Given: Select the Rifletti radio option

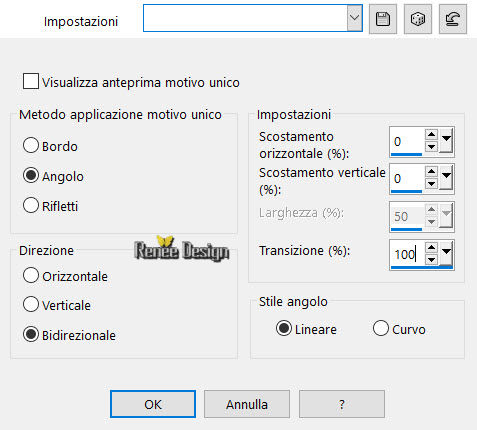Looking at the screenshot, I should click(x=31, y=205).
